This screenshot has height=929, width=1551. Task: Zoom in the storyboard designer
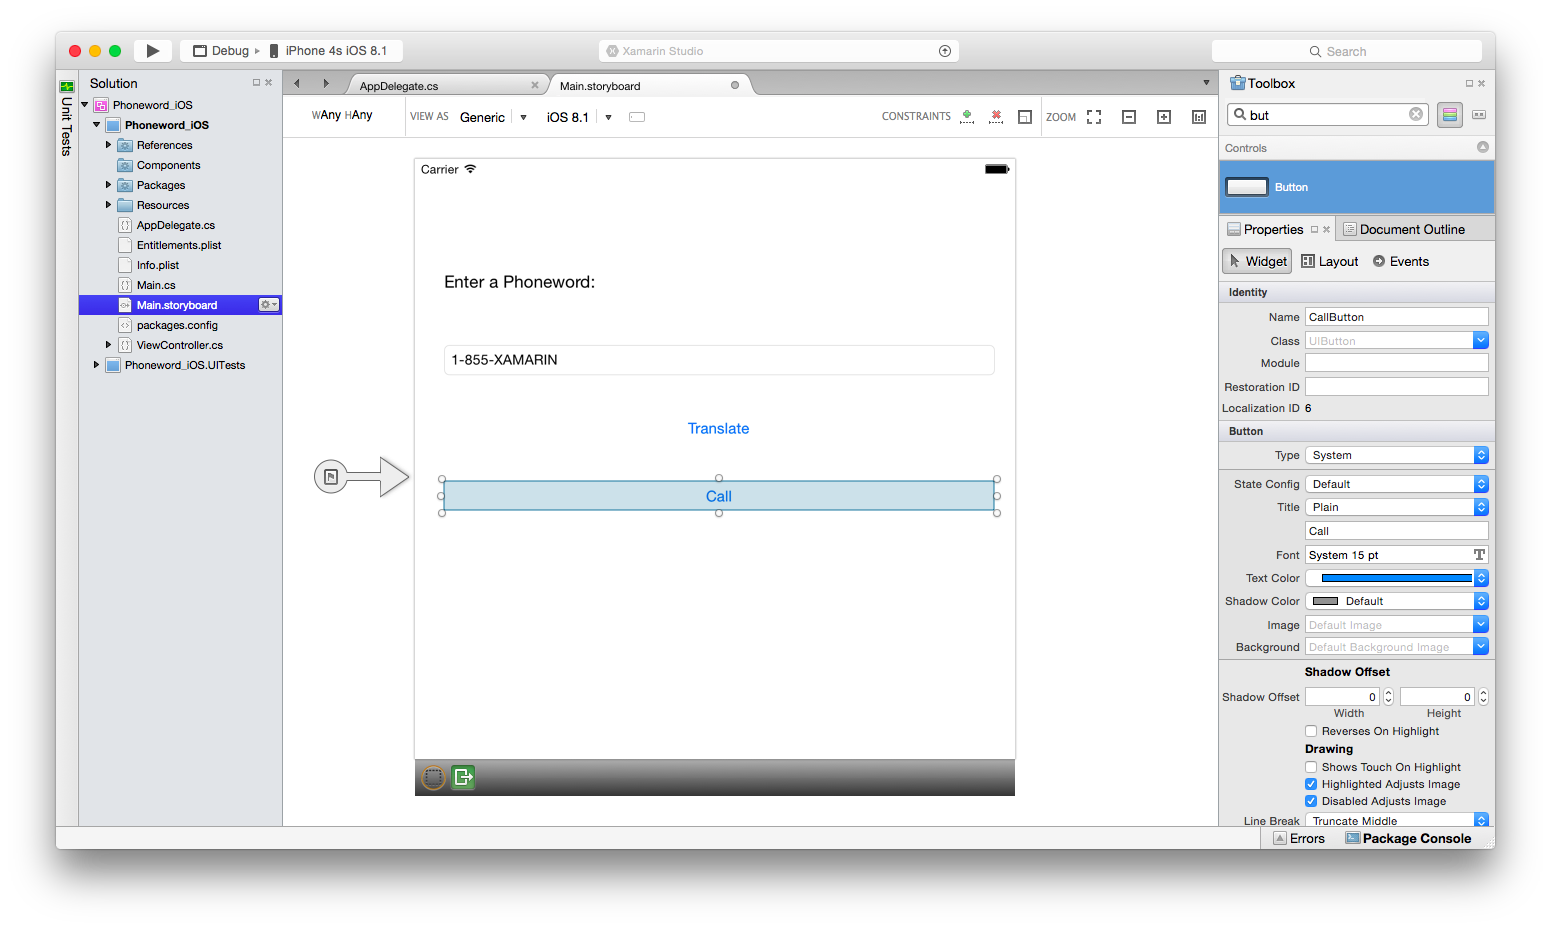tap(1164, 117)
